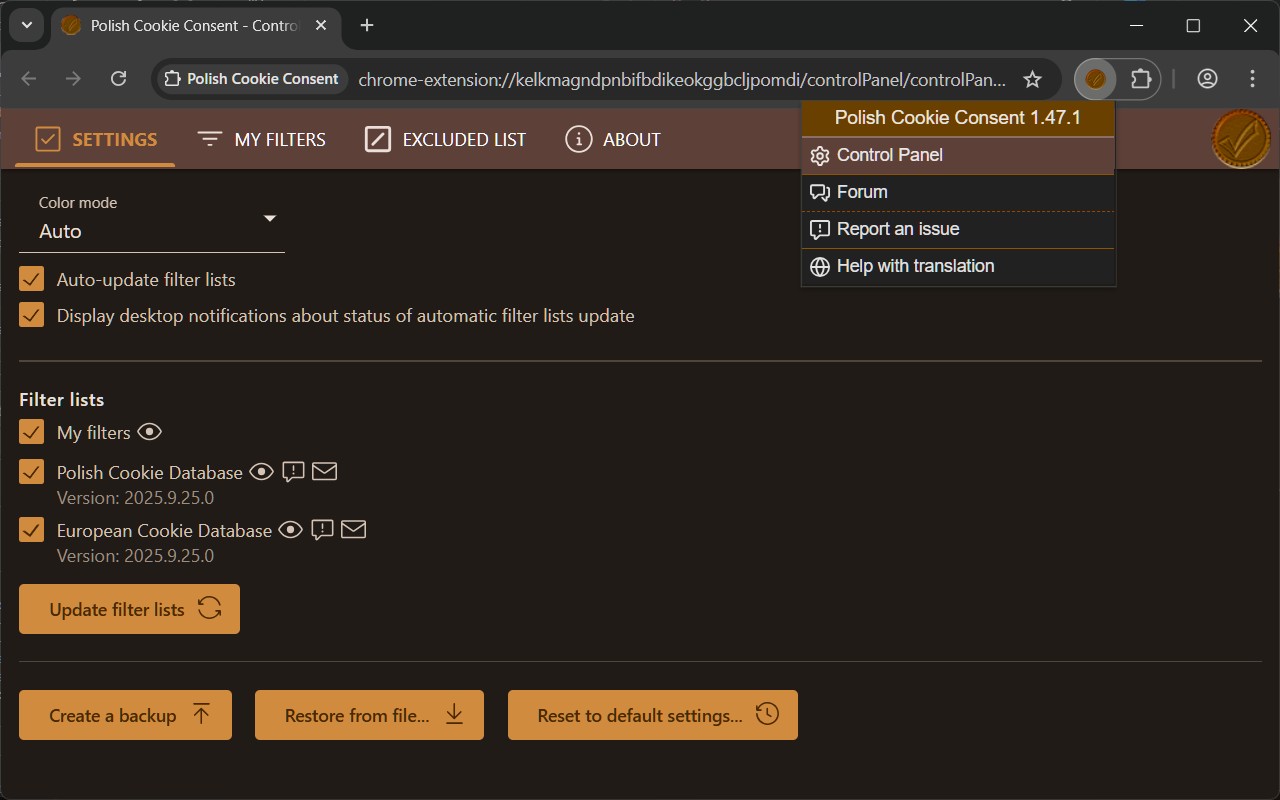This screenshot has width=1280, height=800.
Task: View Polish Cookie Database list eye icon
Action: coord(261,472)
